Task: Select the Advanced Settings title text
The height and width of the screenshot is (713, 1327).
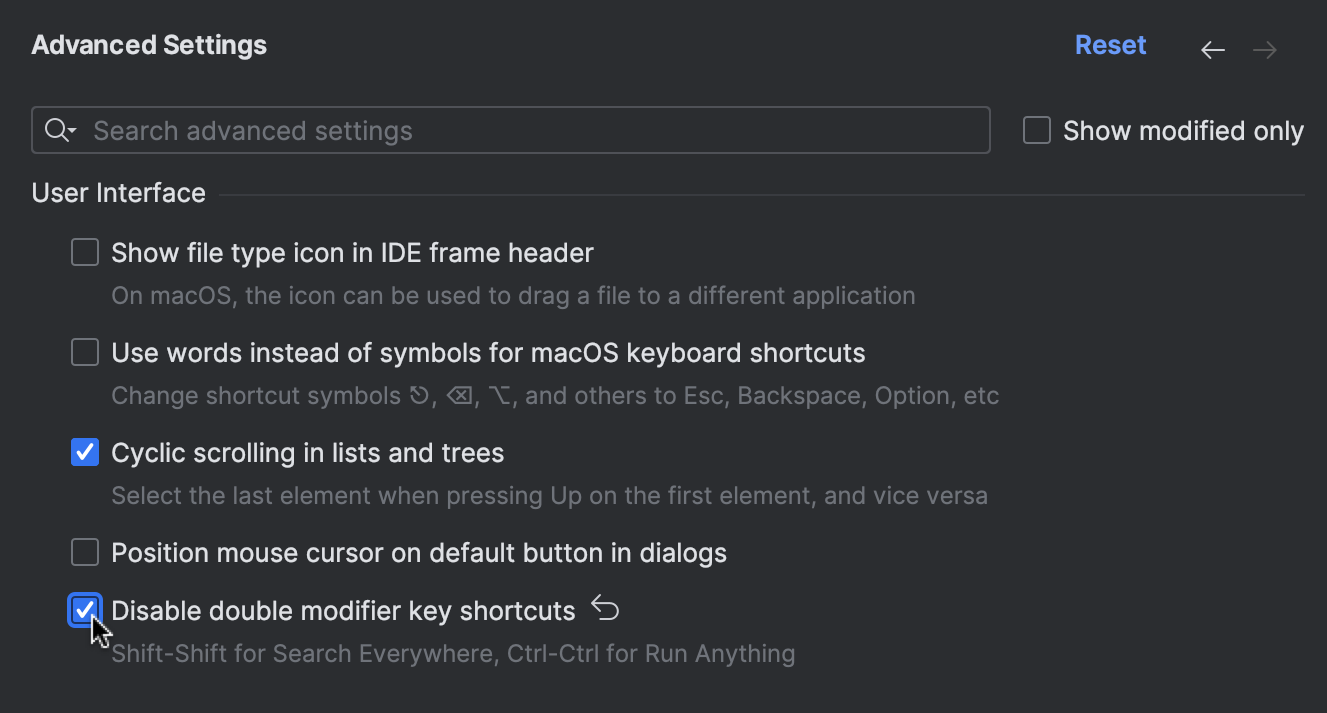Action: 148,44
